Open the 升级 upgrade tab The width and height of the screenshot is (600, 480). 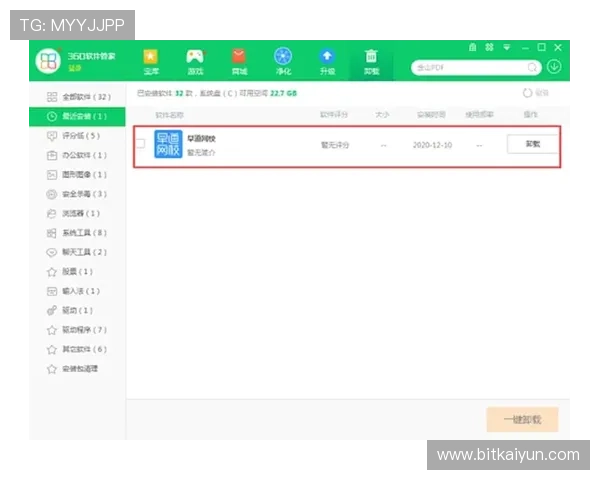[x=327, y=61]
